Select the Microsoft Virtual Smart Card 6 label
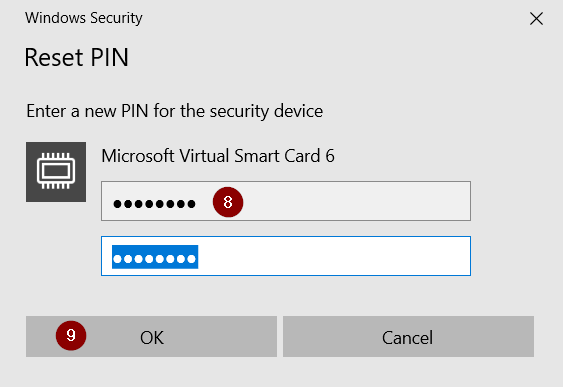 tap(218, 156)
